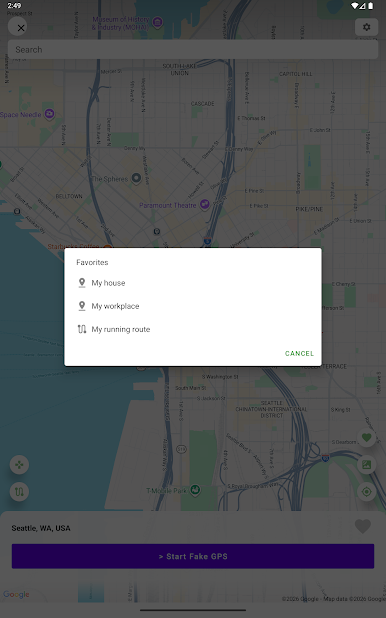This screenshot has width=386, height=618.
Task: Focus the Search field
Action: [x=193, y=50]
